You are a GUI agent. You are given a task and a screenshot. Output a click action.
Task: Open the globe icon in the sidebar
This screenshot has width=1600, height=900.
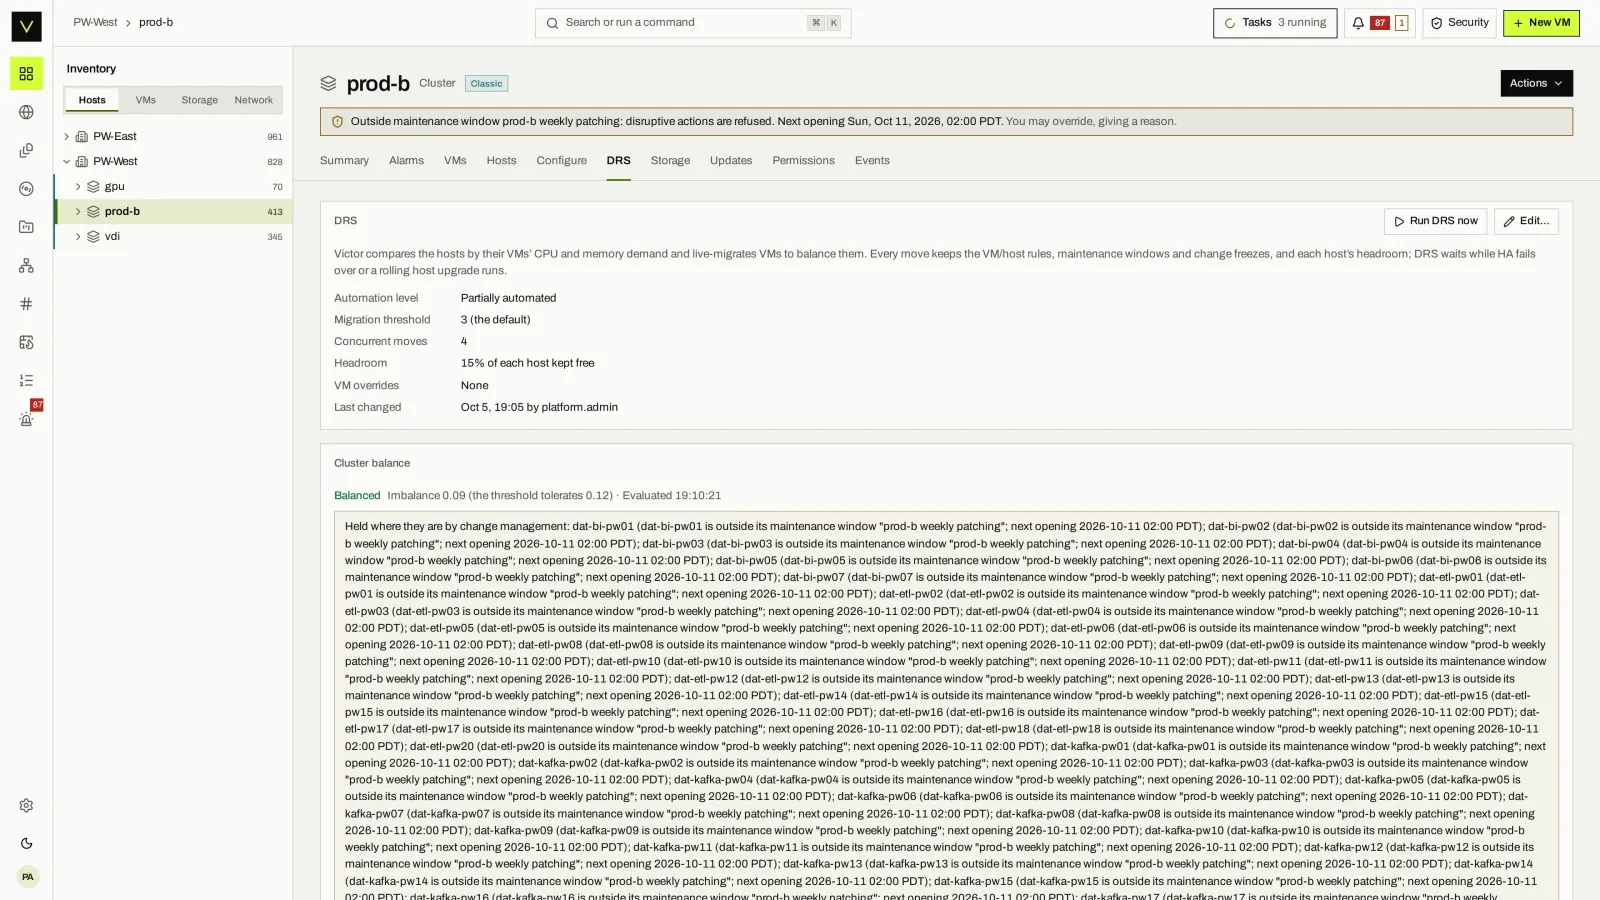click(x=26, y=112)
